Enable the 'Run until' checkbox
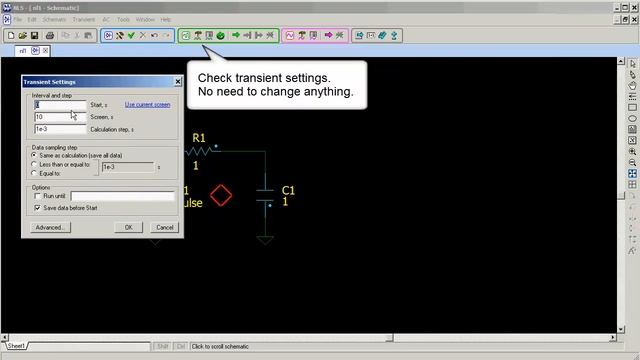 pos(38,196)
